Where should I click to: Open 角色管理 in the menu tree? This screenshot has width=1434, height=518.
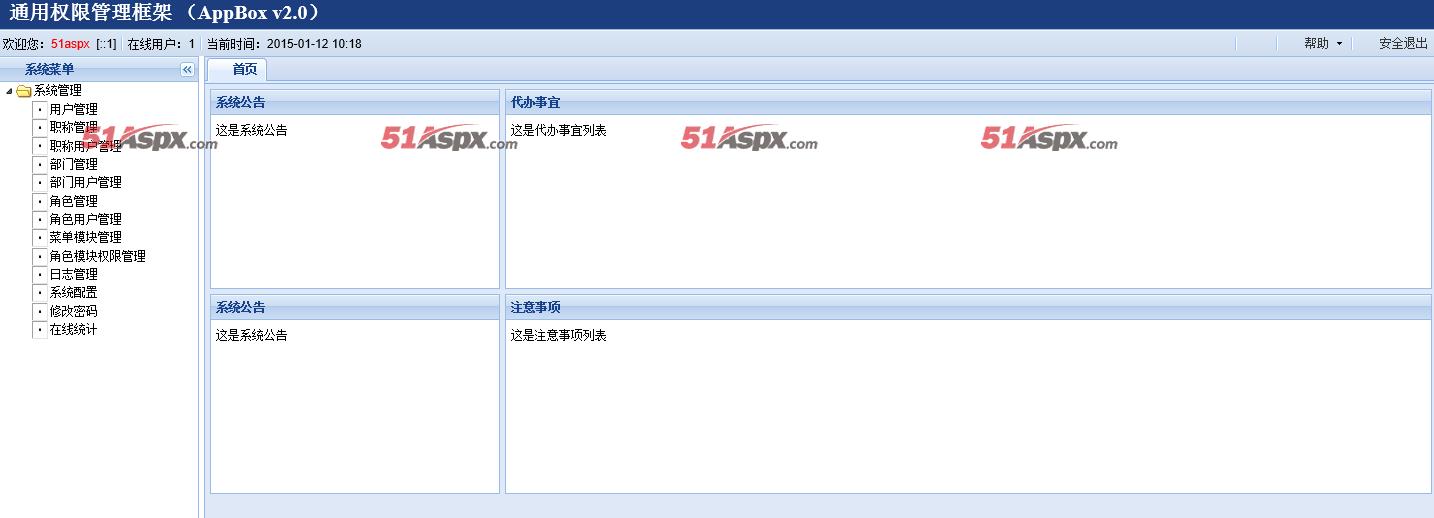74,201
